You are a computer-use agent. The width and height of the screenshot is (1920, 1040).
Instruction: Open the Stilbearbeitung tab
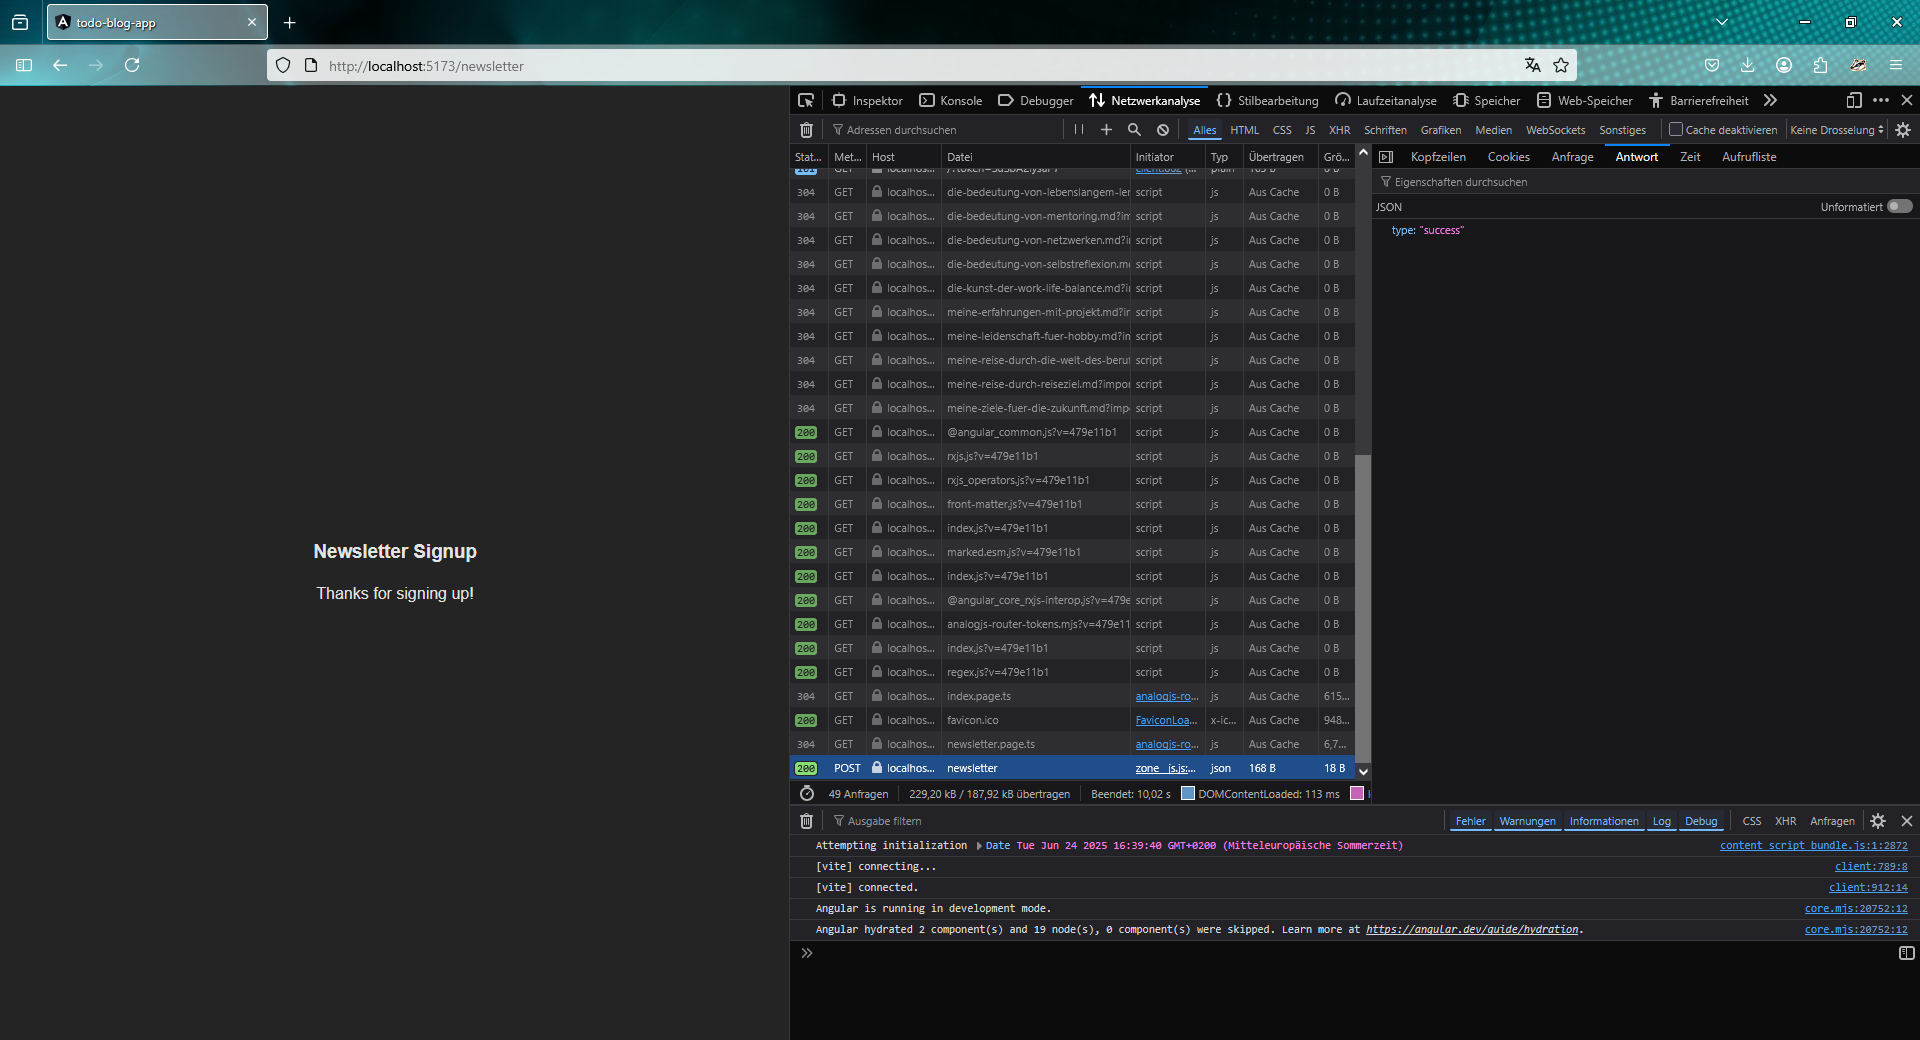1267,100
